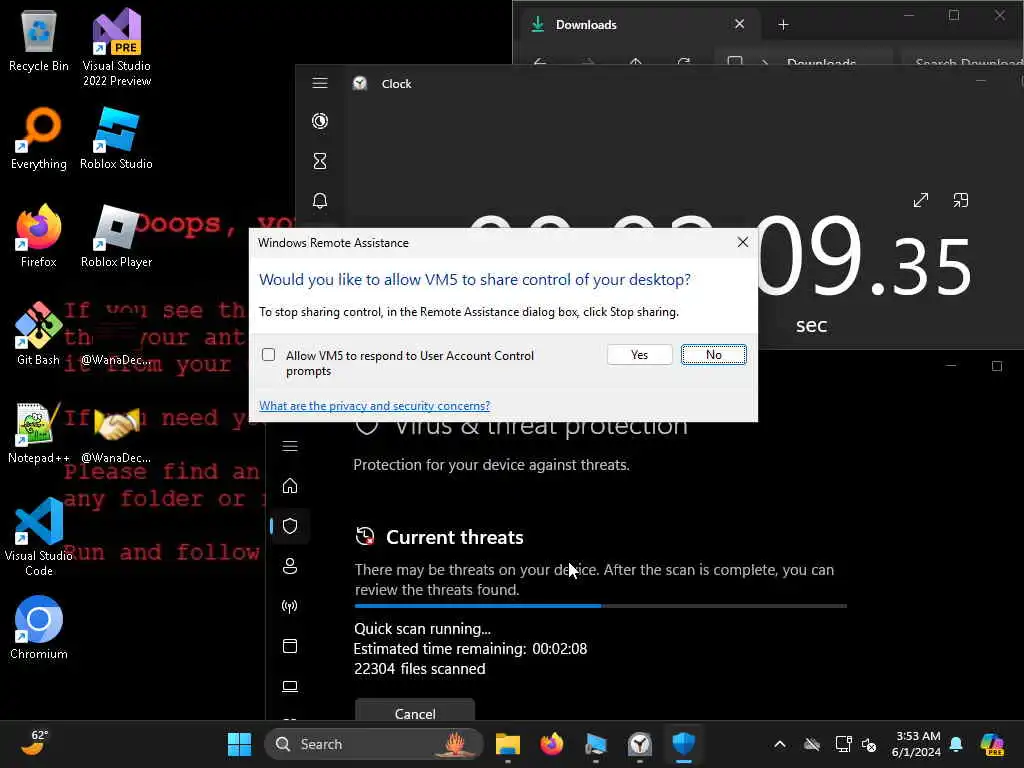The width and height of the screenshot is (1024, 768).
Task: Open Visual Studio 2022 Preview shortcut
Action: tap(116, 48)
